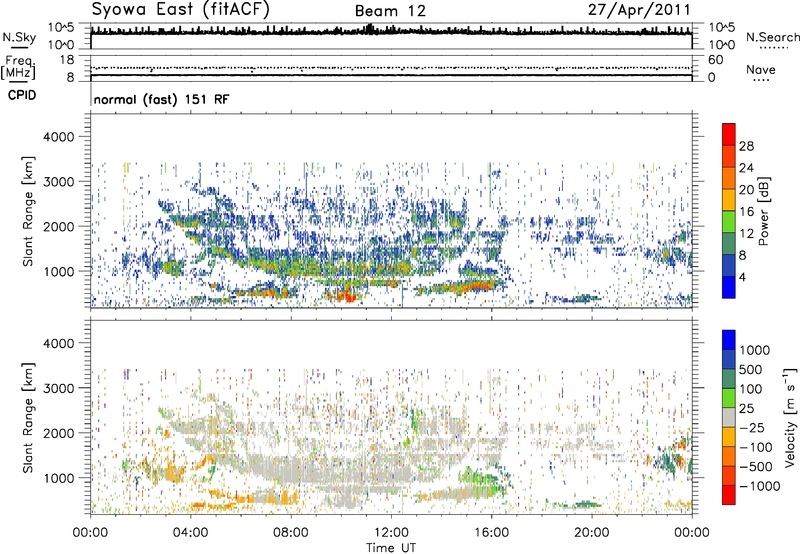Select the "3000" range tick of the Power panel
The height and width of the screenshot is (554, 800).
tap(58, 182)
